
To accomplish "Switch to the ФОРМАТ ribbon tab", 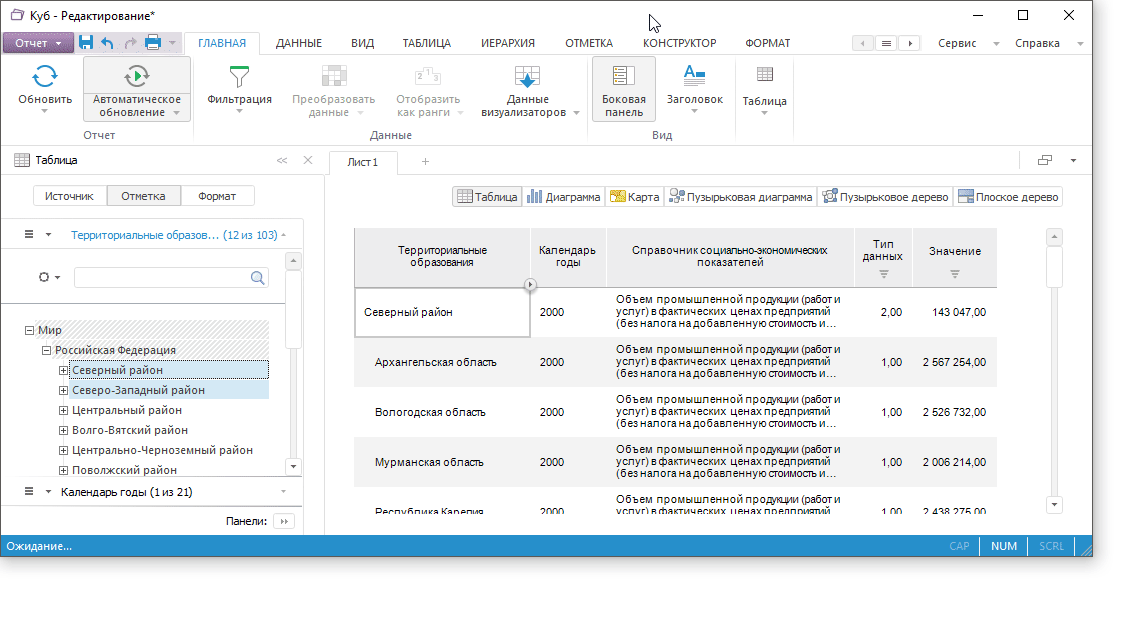I will click(x=767, y=43).
